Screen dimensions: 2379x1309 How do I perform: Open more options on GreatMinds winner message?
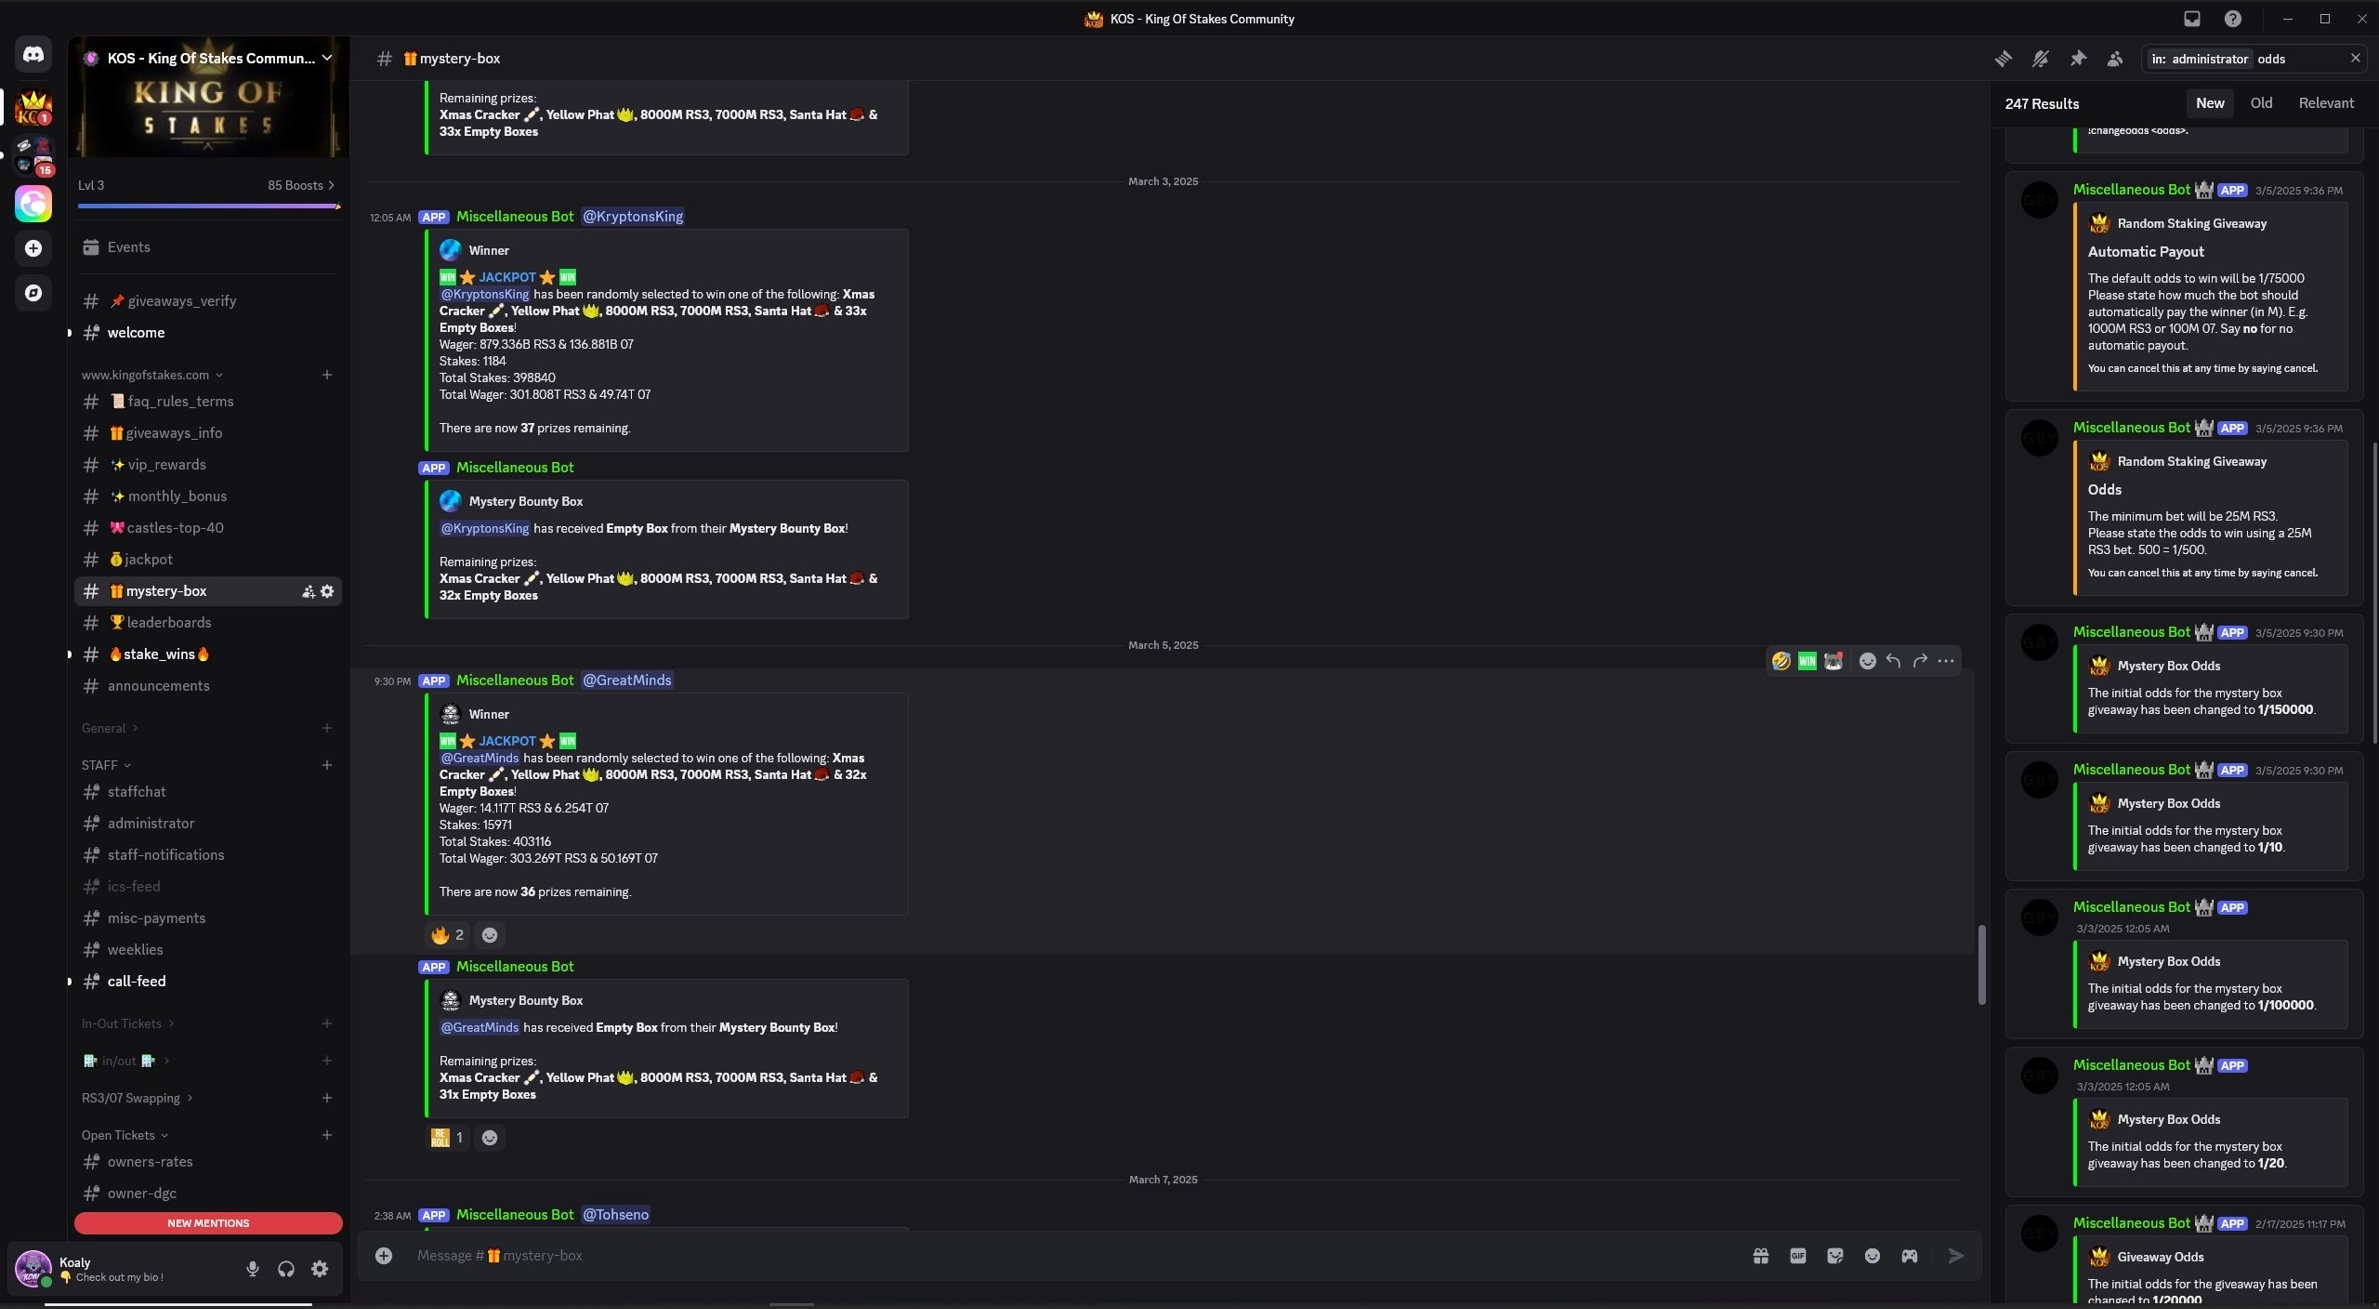click(x=1946, y=661)
